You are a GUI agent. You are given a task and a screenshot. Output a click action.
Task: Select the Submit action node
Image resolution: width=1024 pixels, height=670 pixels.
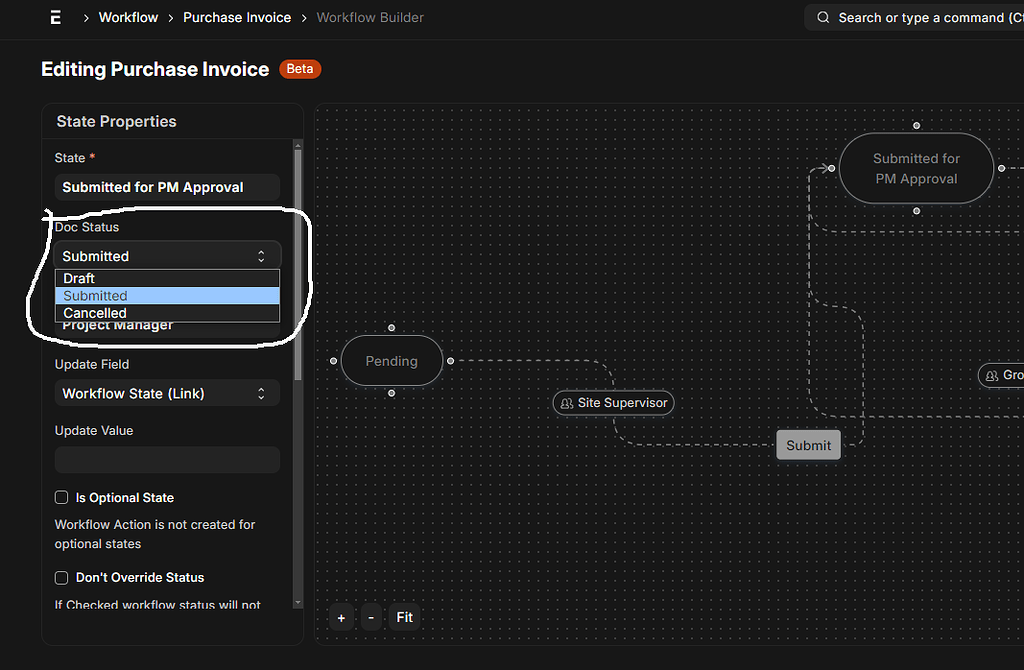(x=808, y=445)
